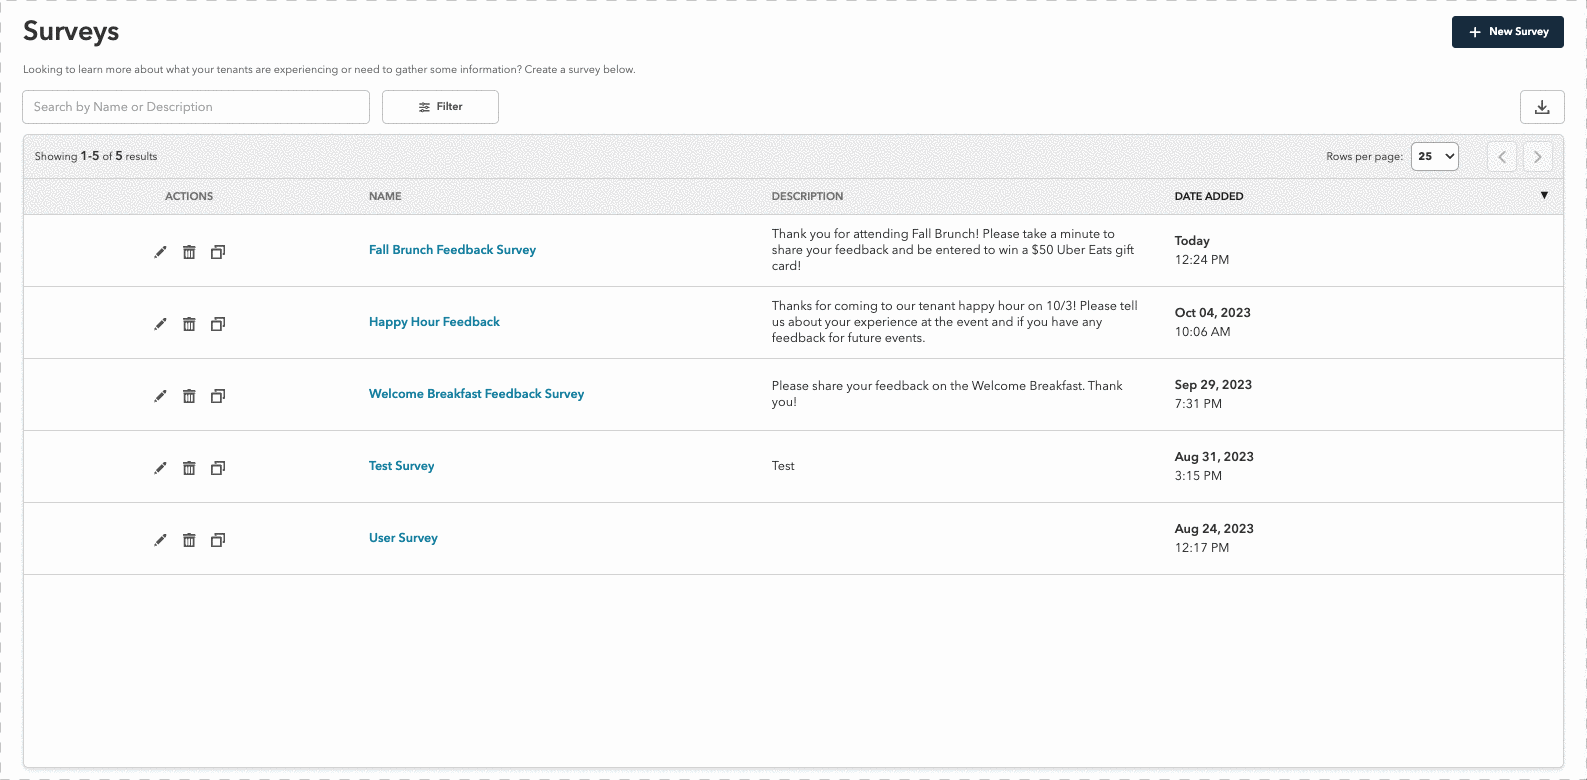Click the happy hour description text
The width and height of the screenshot is (1587, 780).
(954, 322)
